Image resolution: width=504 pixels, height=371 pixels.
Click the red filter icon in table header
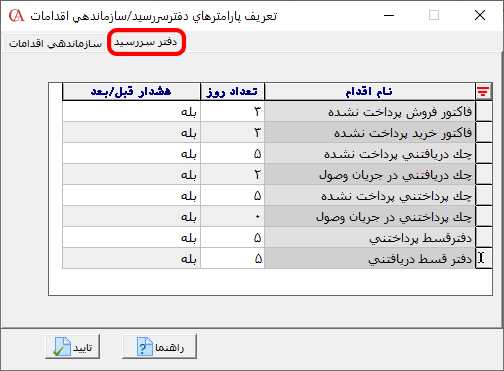(483, 91)
